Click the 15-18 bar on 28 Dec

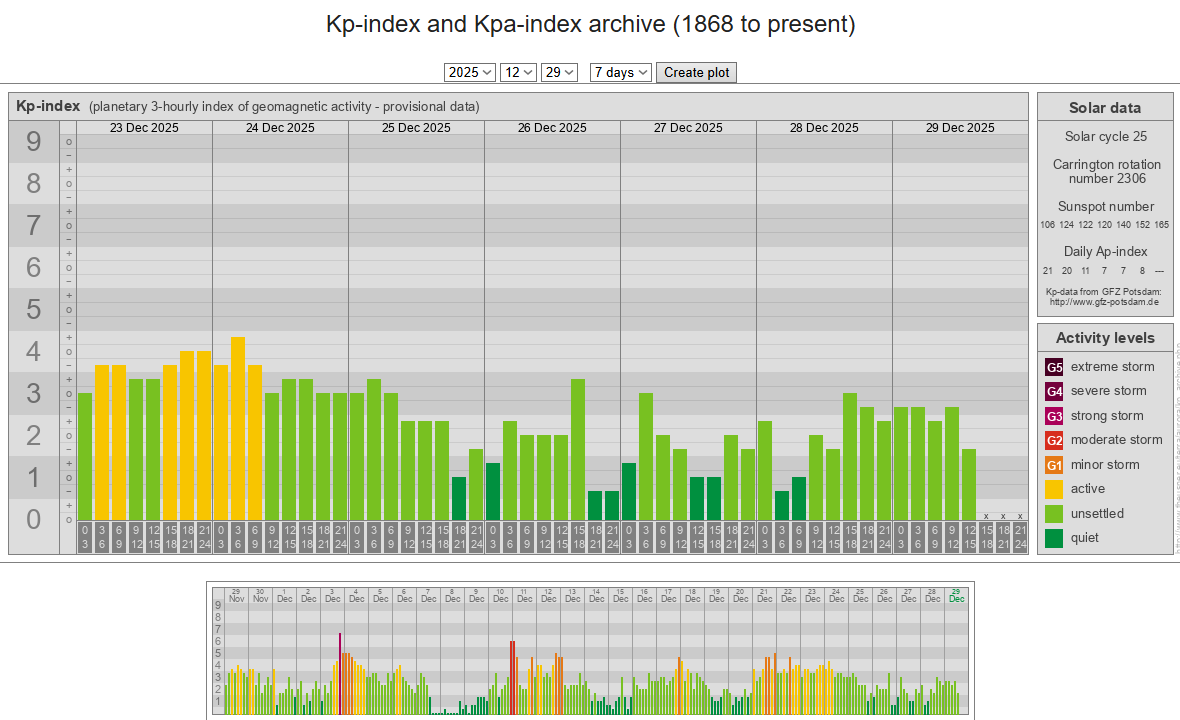coord(850,457)
